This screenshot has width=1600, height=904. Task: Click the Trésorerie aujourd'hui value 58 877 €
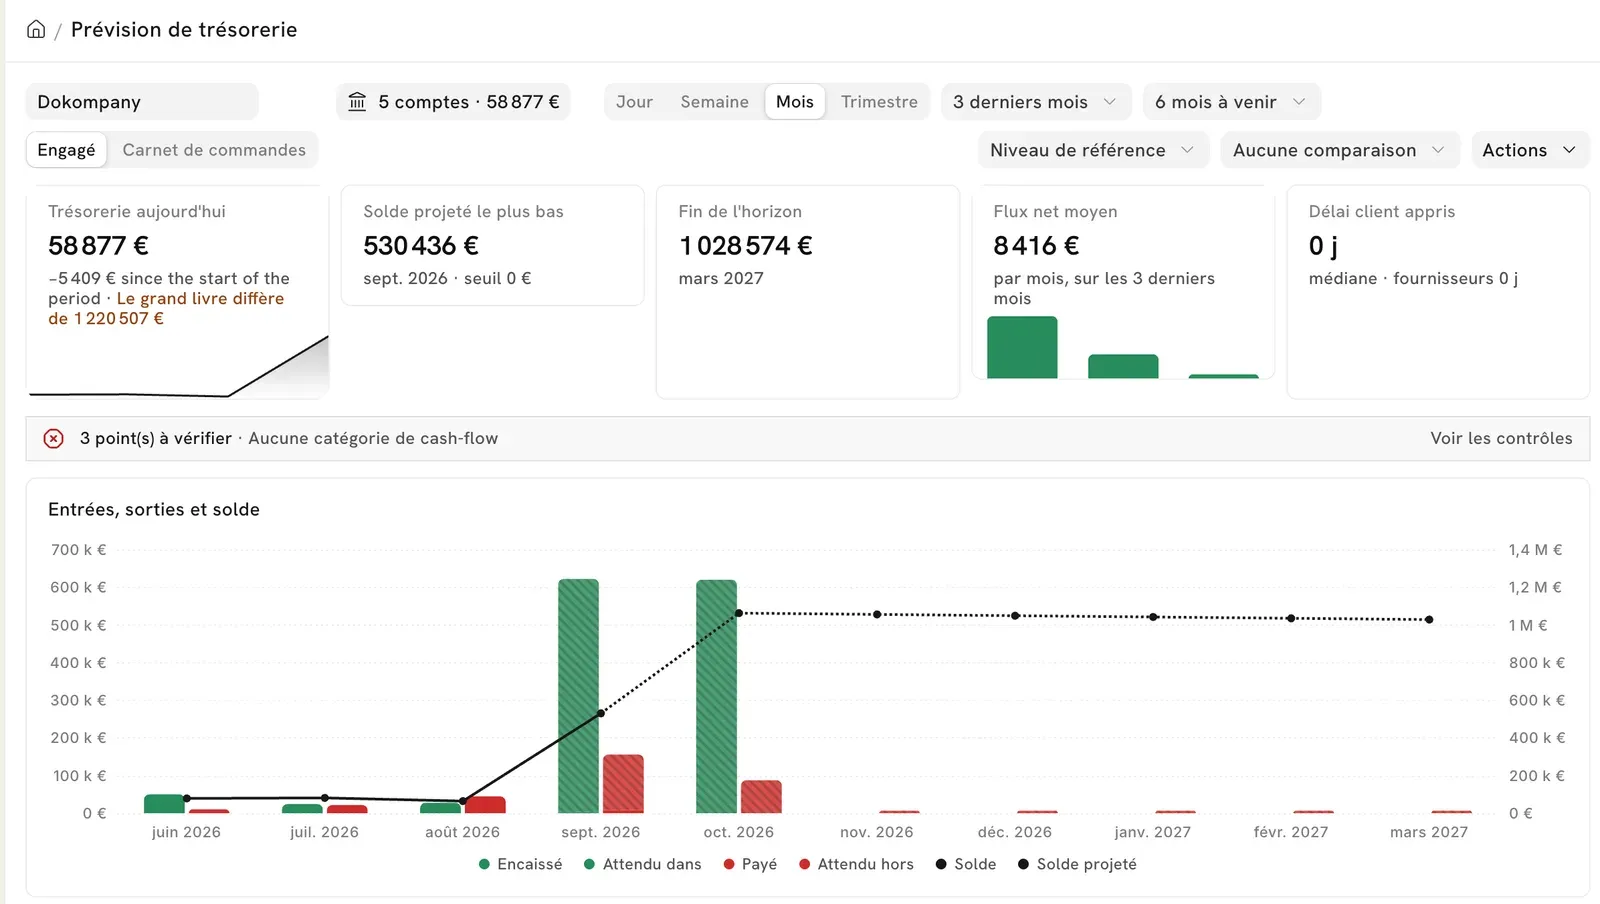98,246
